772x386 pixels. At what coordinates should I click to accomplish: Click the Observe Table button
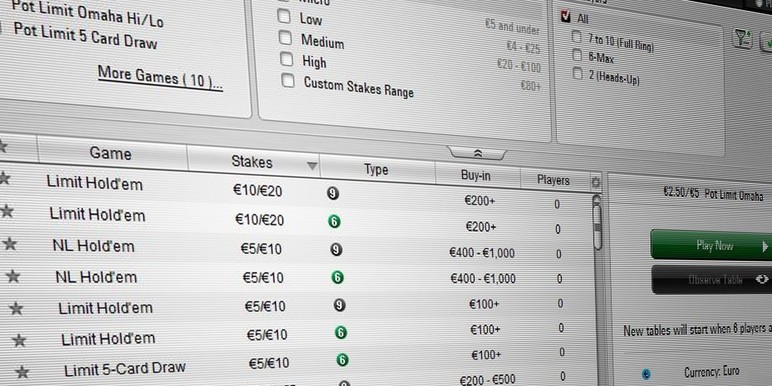711,279
